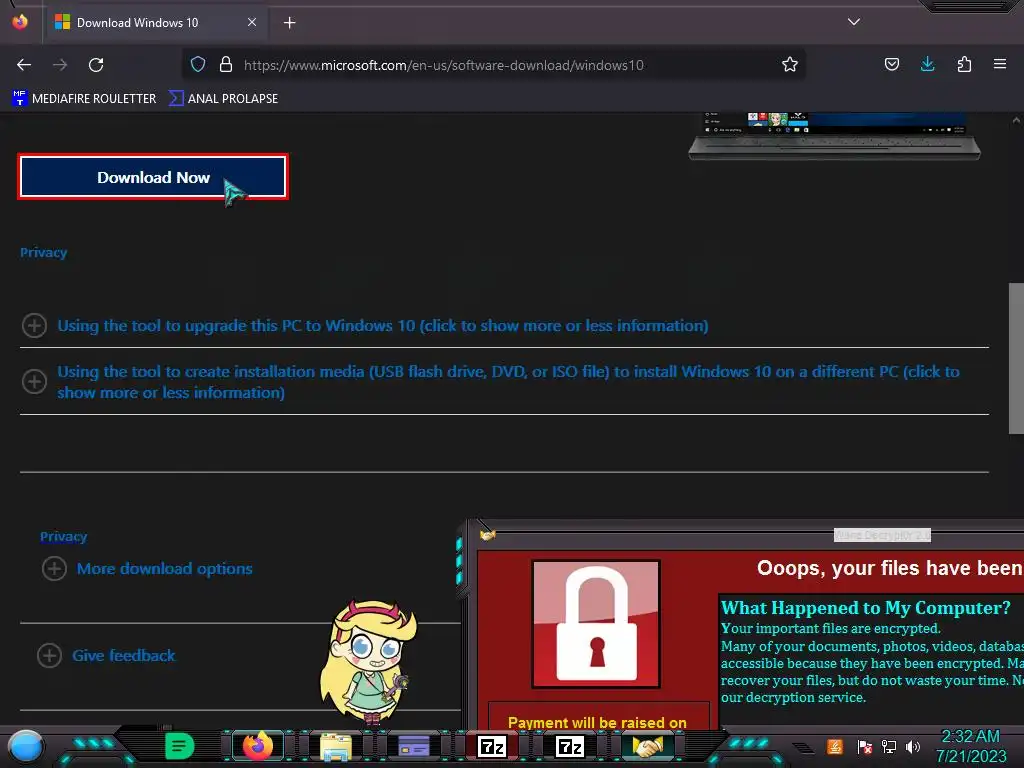The width and height of the screenshot is (1024, 768).
Task: Click the Privacy link below Download Now
Action: click(43, 253)
